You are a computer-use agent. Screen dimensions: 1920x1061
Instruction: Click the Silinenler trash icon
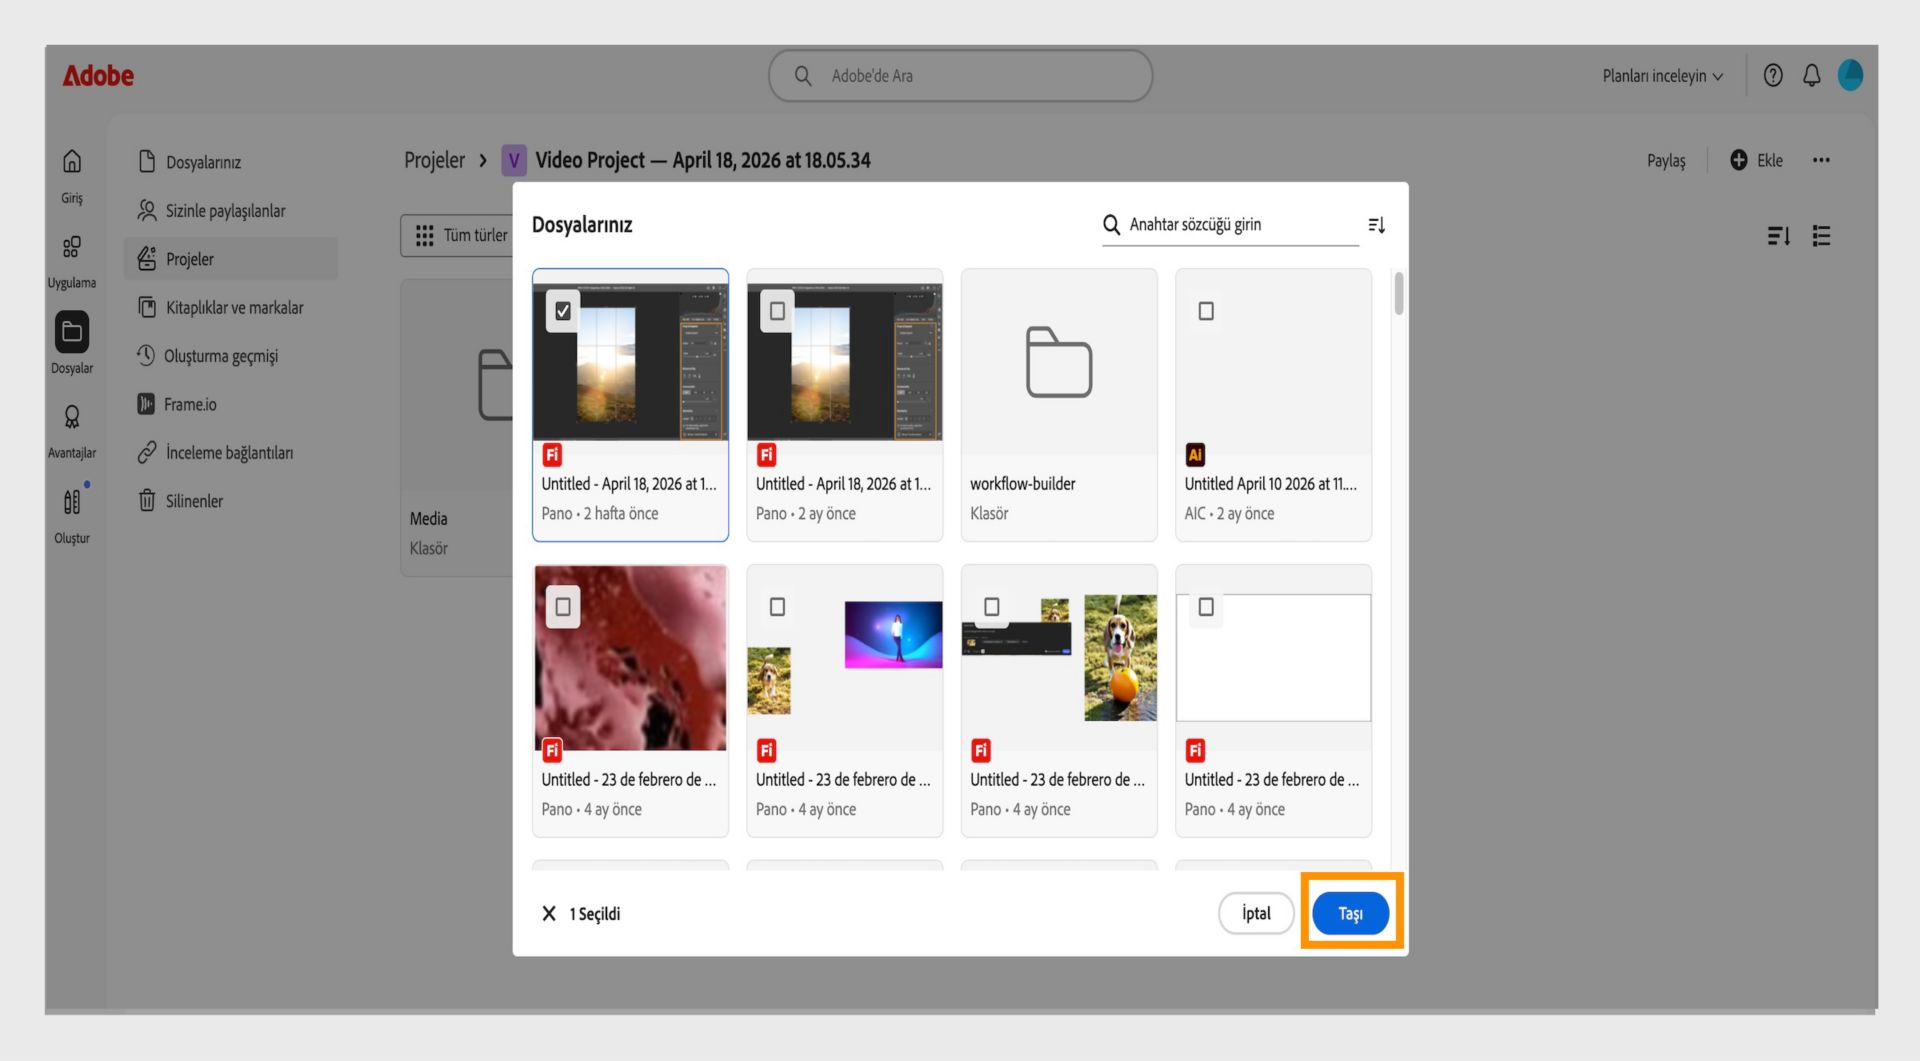147,500
